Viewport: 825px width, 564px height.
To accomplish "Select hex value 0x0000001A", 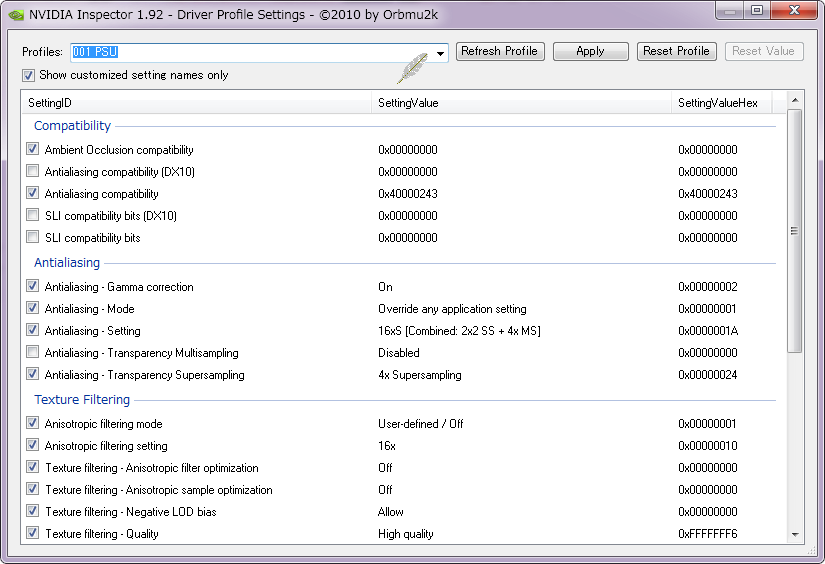I will [x=708, y=331].
